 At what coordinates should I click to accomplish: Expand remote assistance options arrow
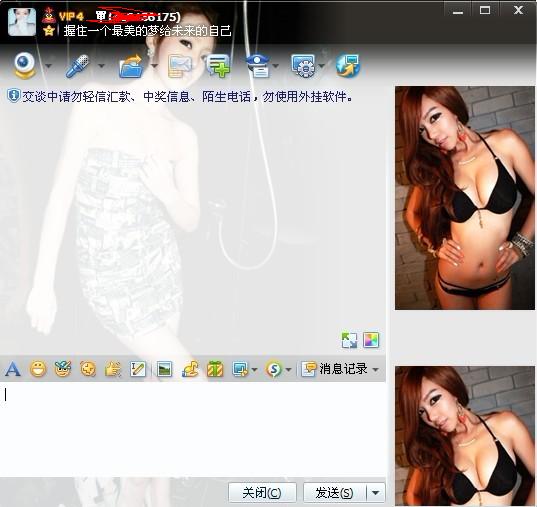pyautogui.click(x=321, y=66)
